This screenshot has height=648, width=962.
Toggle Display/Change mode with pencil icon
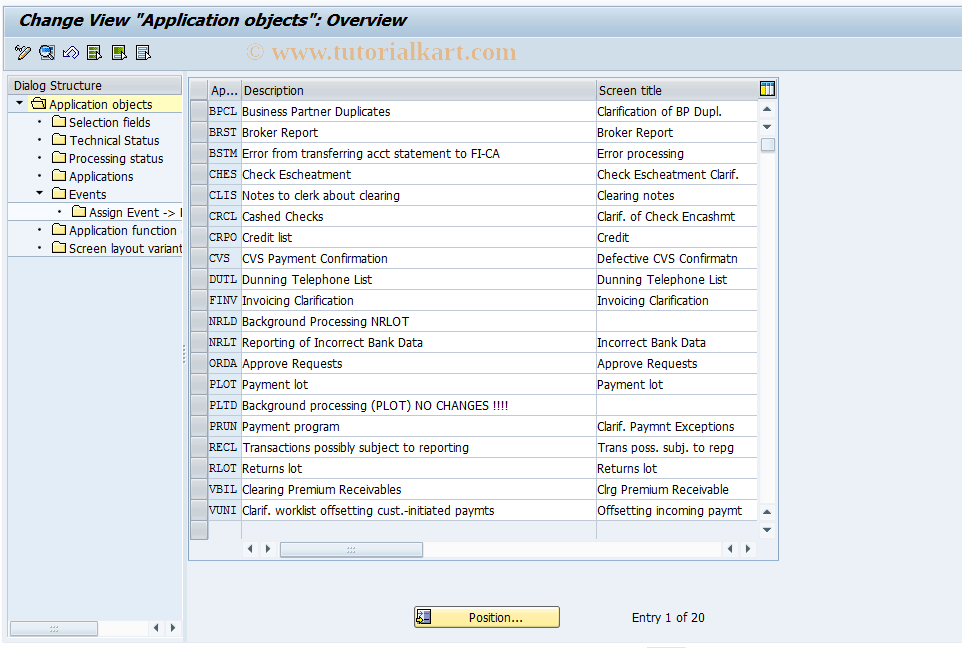[x=22, y=52]
